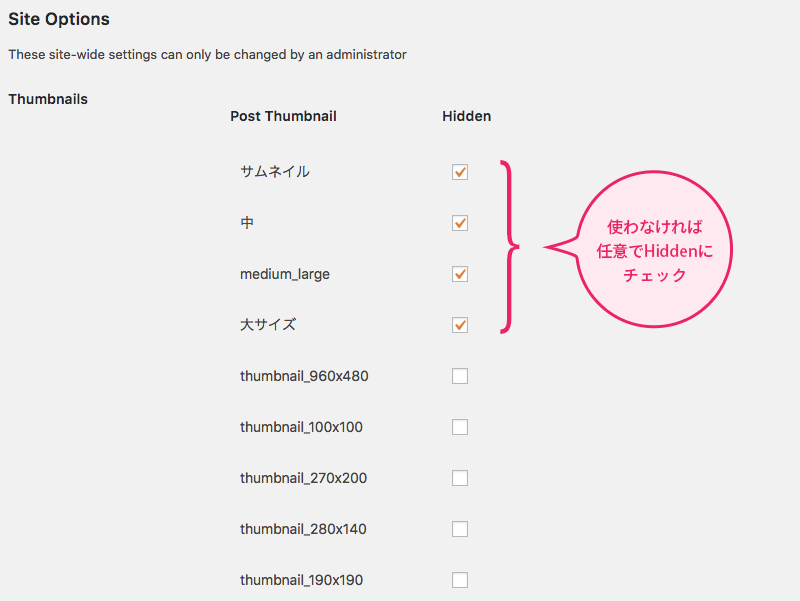
Task: Toggle Hidden checkbox for medium_large
Action: (460, 274)
